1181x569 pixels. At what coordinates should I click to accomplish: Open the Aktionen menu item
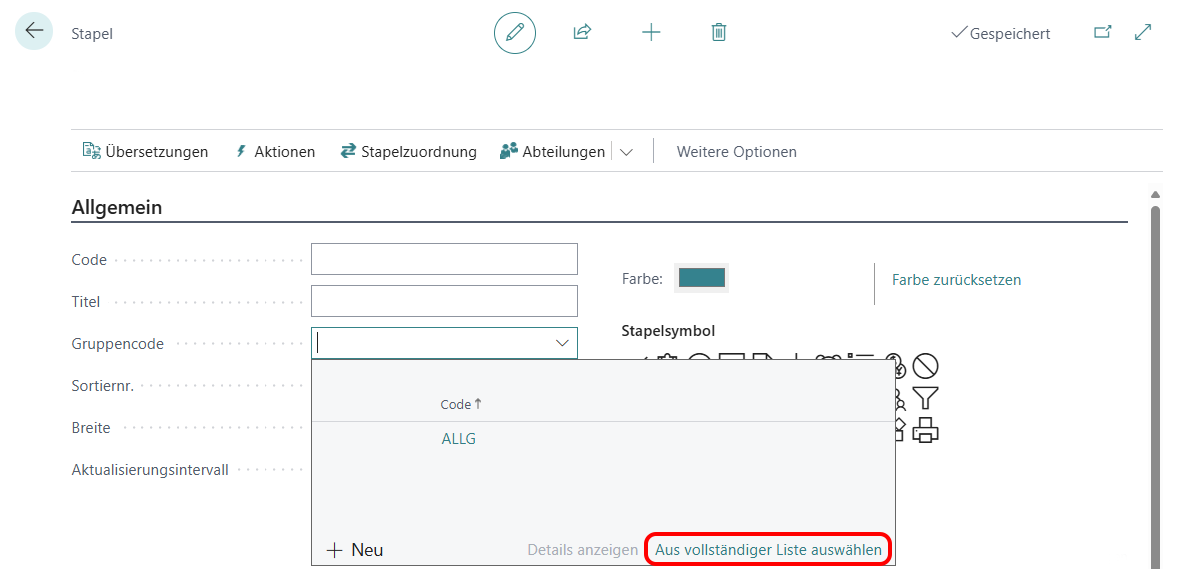tap(275, 151)
